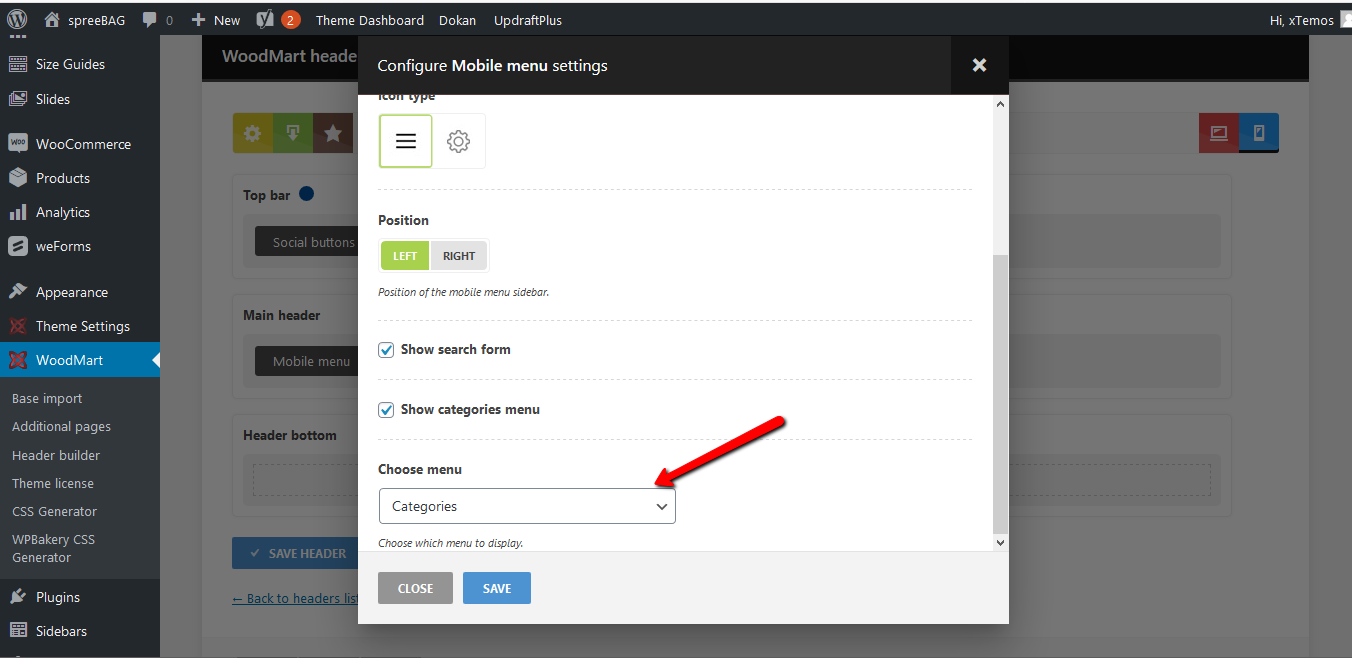Click the blue SAVE button in dialog

click(x=497, y=588)
